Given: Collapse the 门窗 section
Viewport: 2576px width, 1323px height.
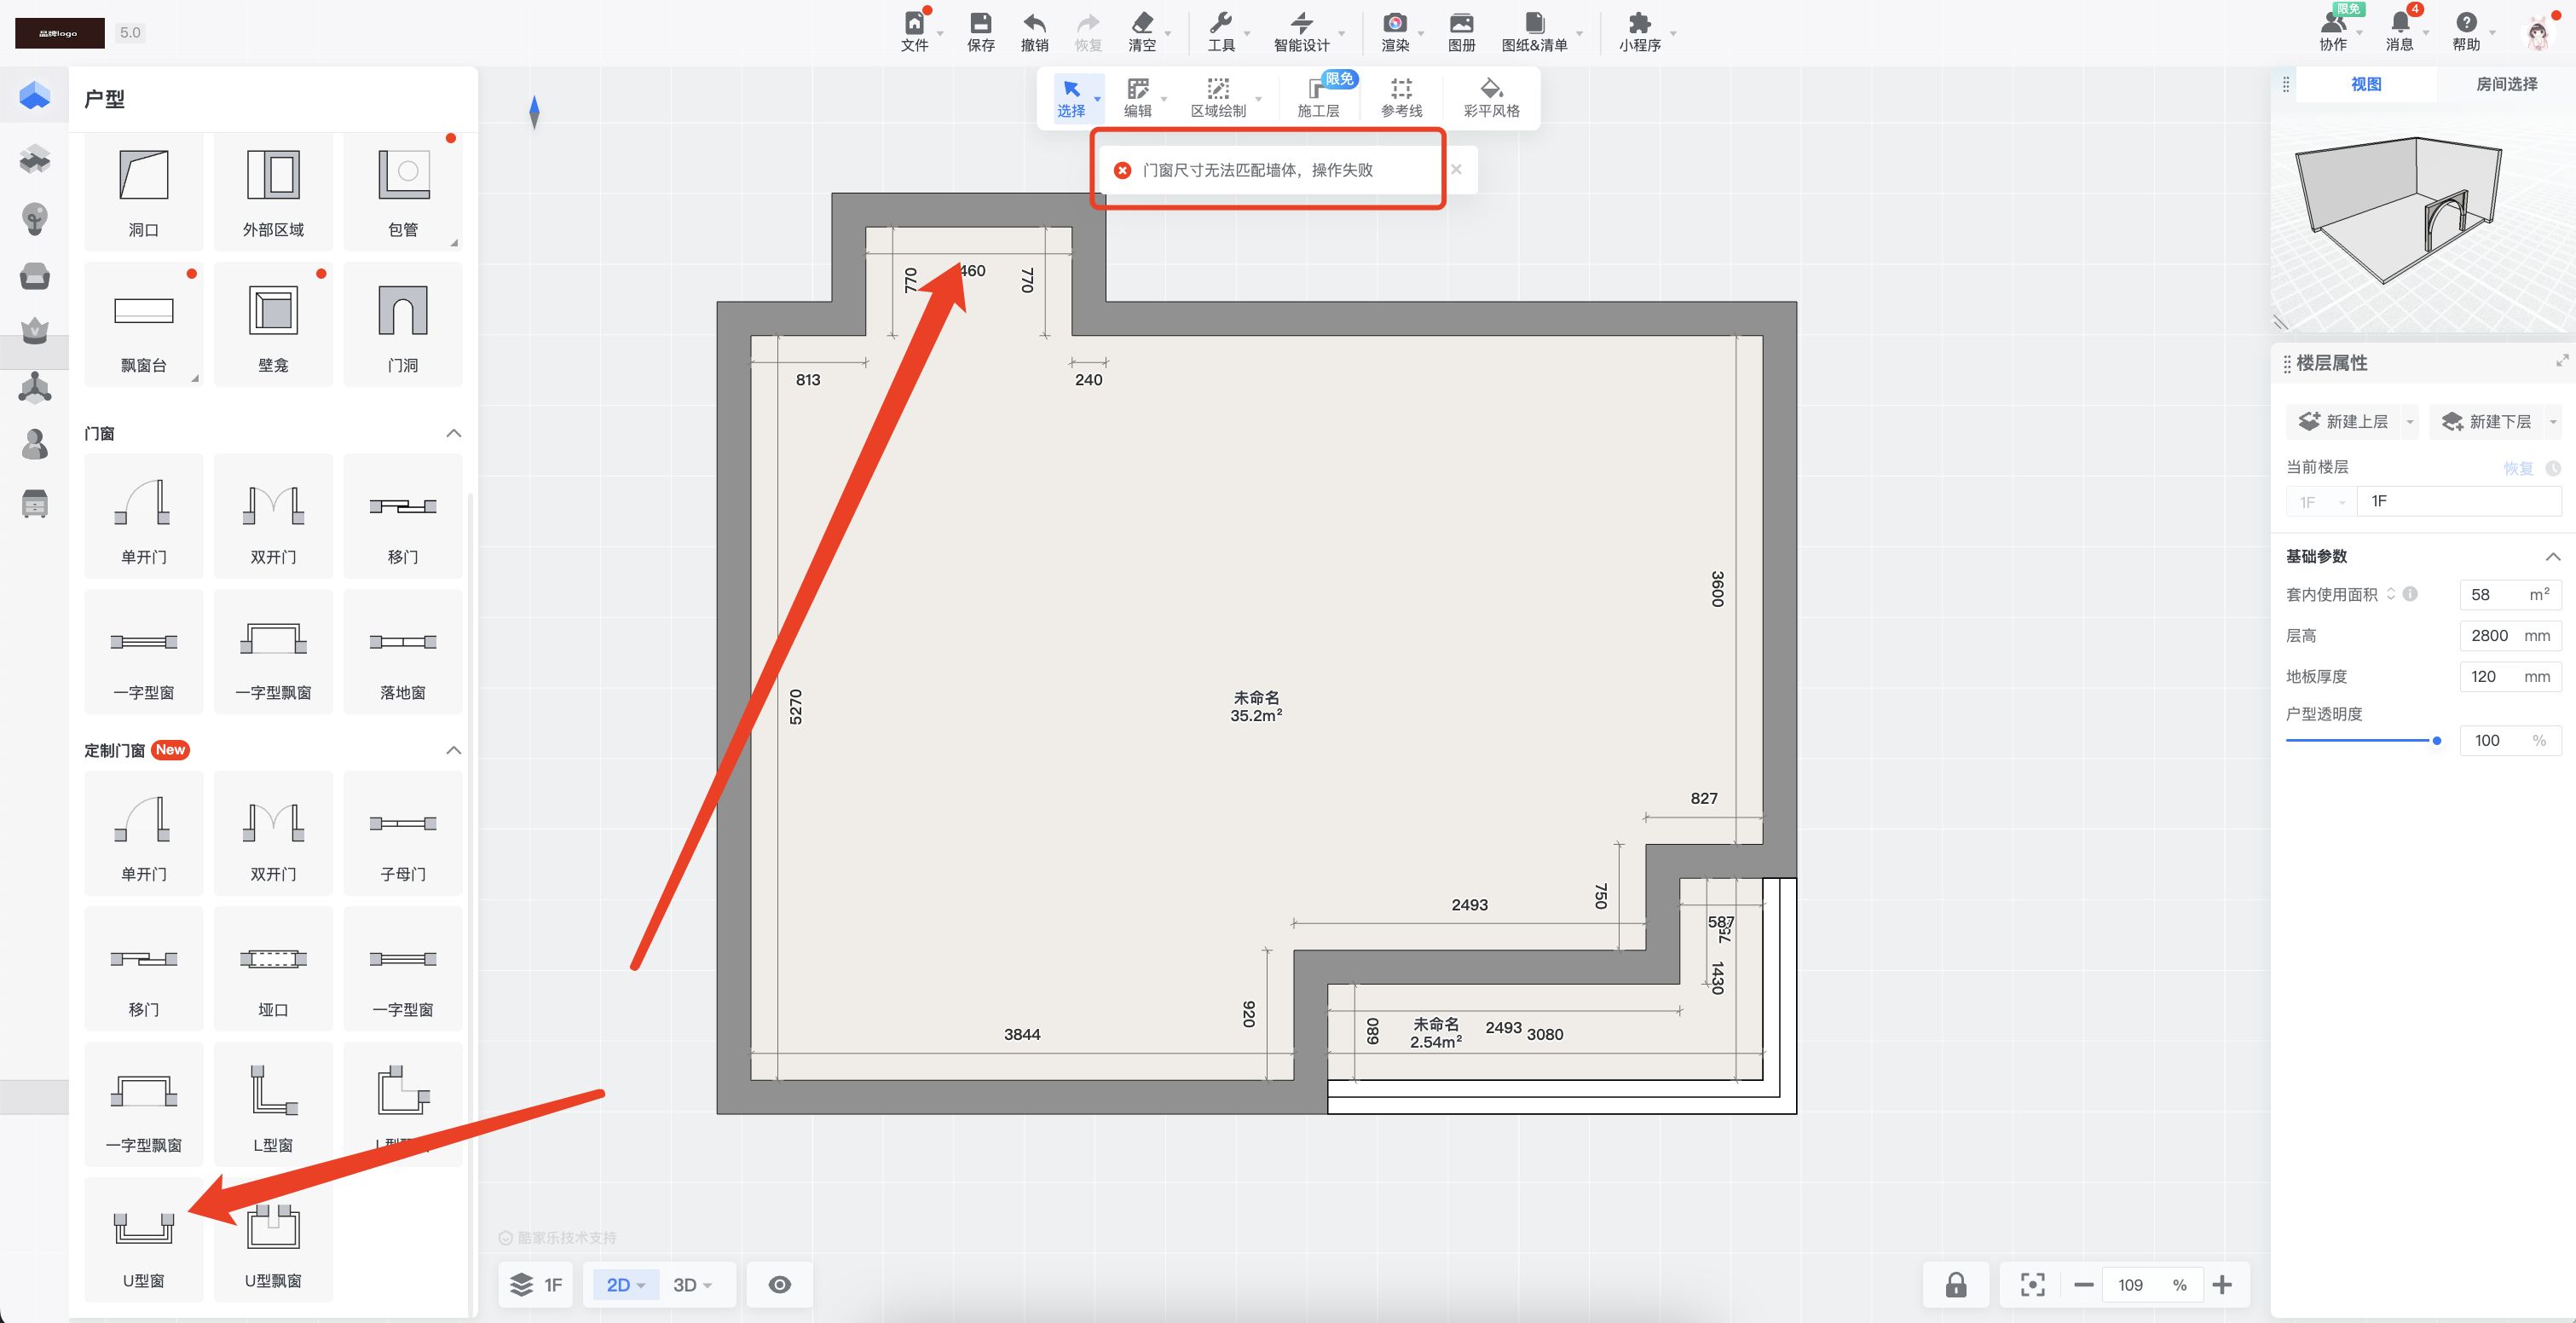Looking at the screenshot, I should click(453, 433).
